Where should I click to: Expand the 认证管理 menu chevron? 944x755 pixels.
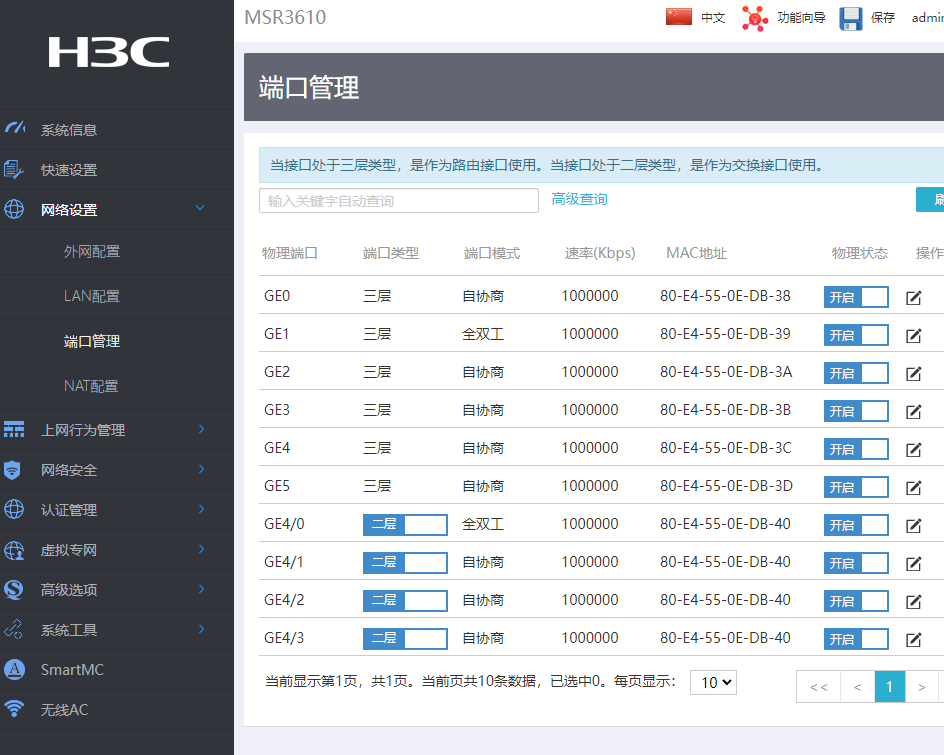click(202, 509)
